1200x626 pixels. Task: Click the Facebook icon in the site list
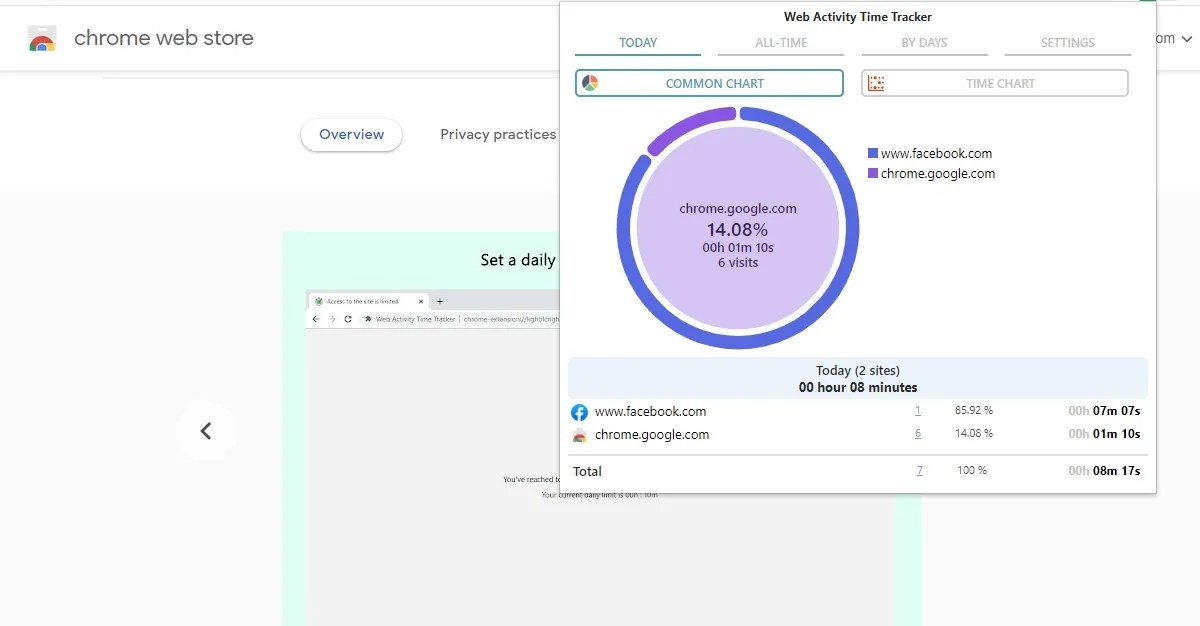click(580, 411)
